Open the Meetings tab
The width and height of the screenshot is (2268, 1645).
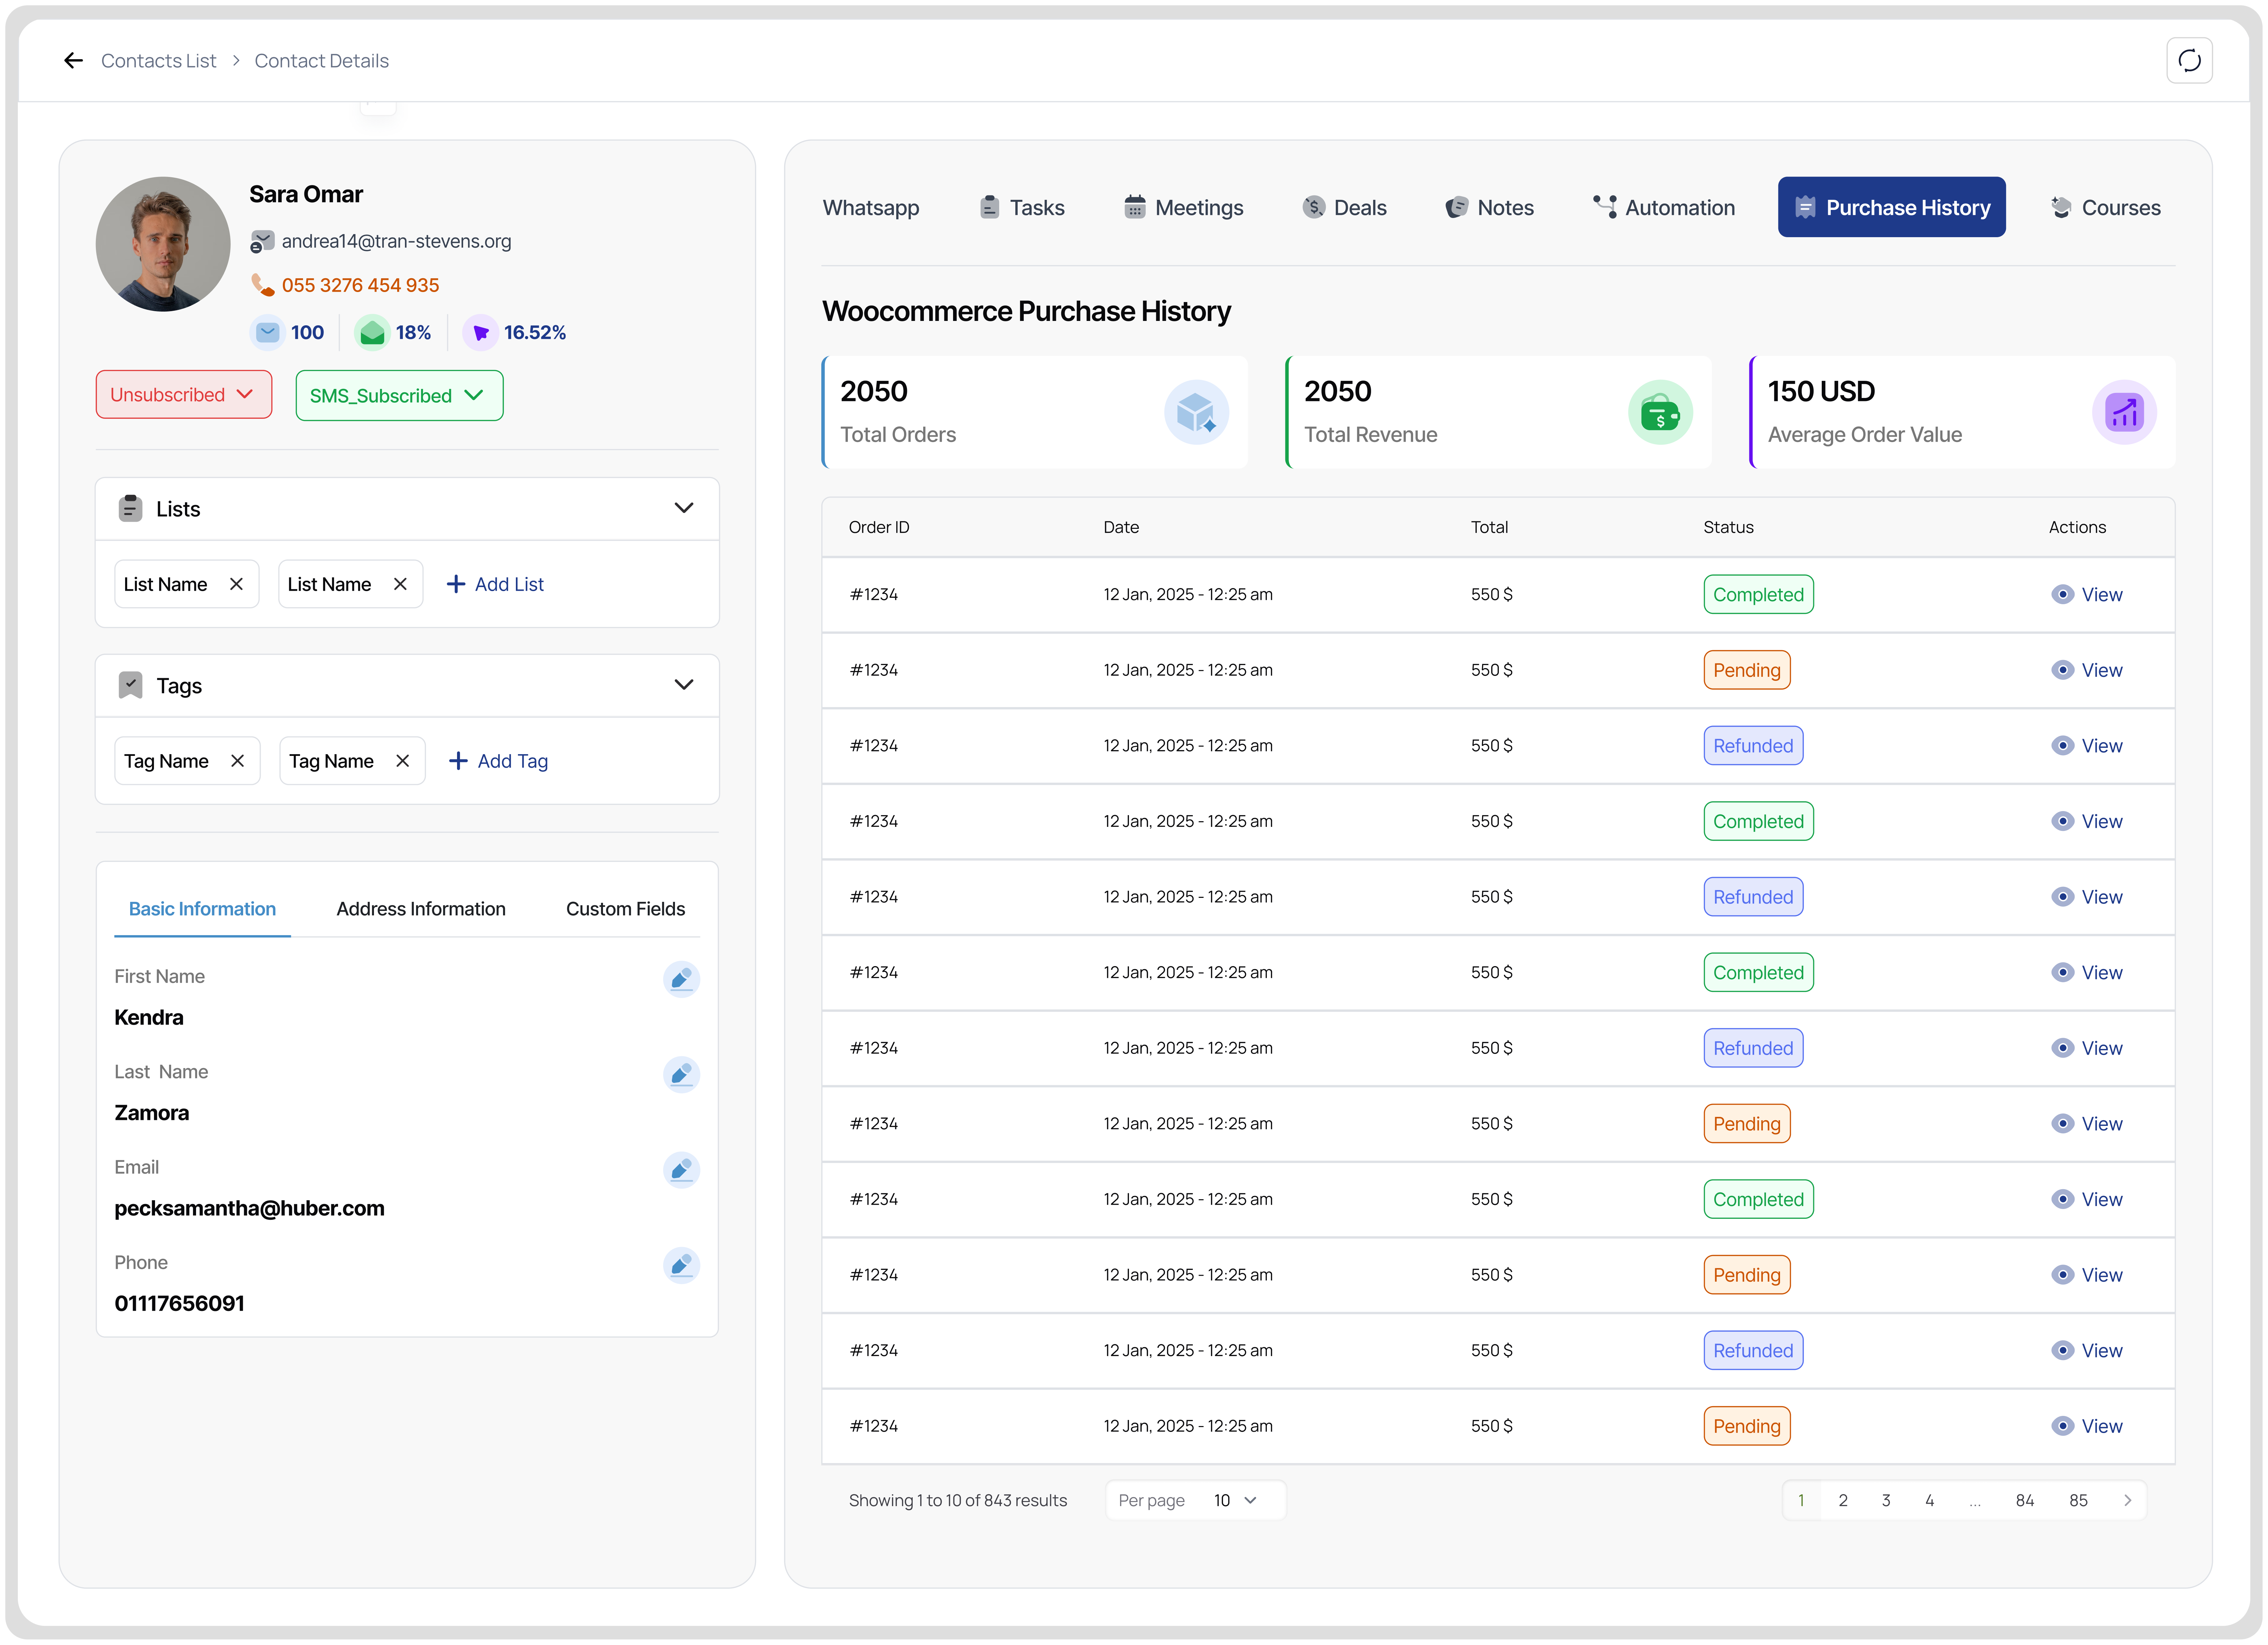coord(1184,208)
